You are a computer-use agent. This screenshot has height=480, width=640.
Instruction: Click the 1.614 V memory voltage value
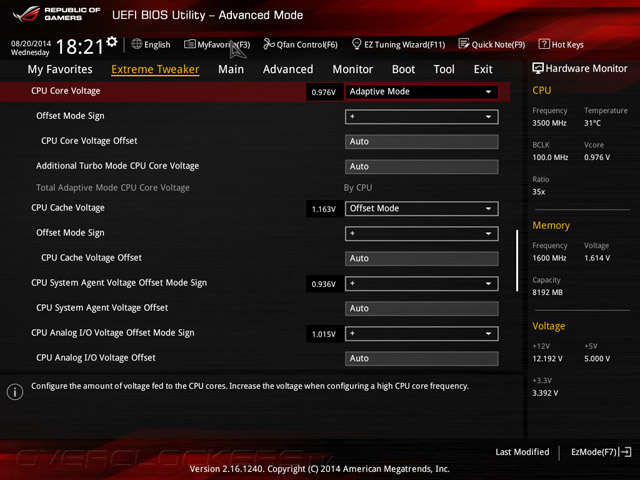point(597,258)
